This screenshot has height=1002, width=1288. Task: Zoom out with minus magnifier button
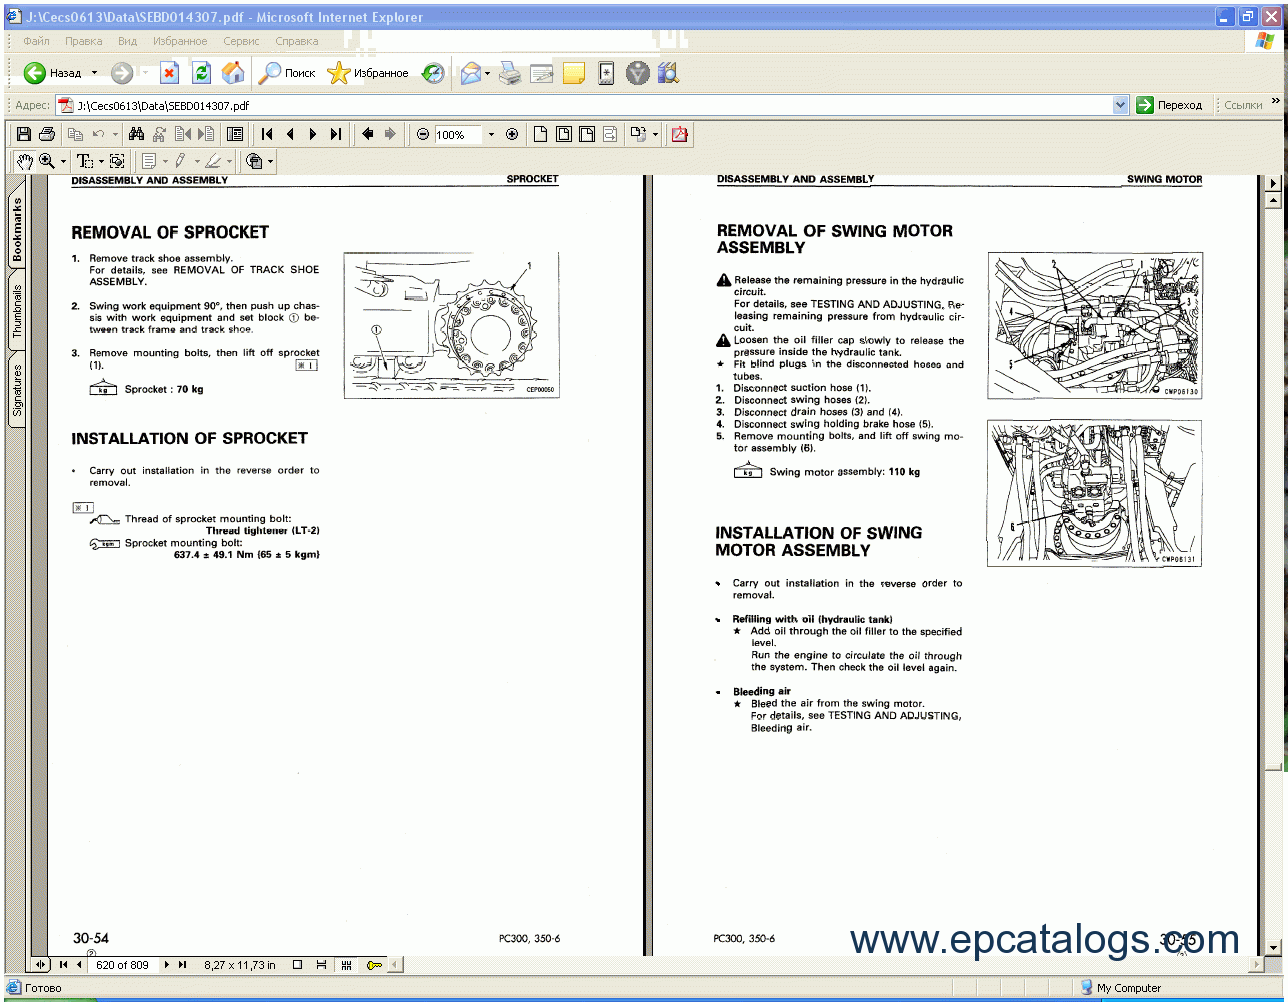423,134
